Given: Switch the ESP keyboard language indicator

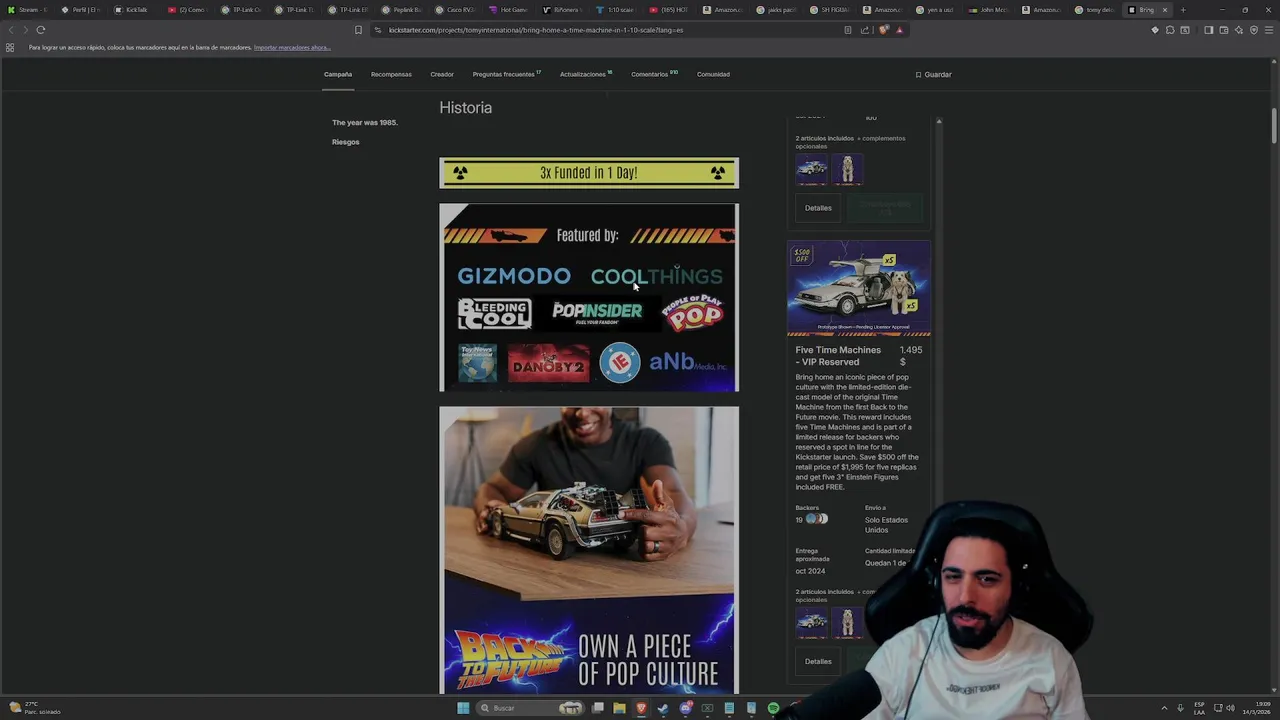Looking at the screenshot, I should pyautogui.click(x=1199, y=708).
